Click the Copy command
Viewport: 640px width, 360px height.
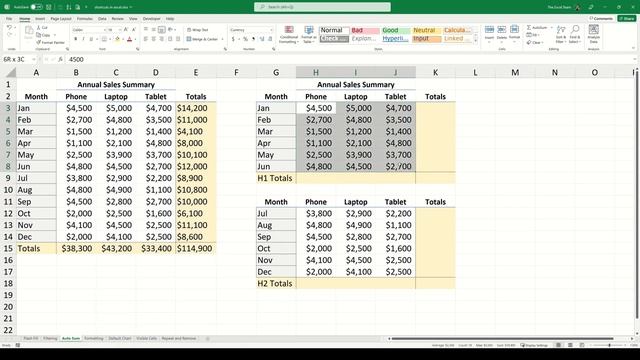(x=44, y=35)
